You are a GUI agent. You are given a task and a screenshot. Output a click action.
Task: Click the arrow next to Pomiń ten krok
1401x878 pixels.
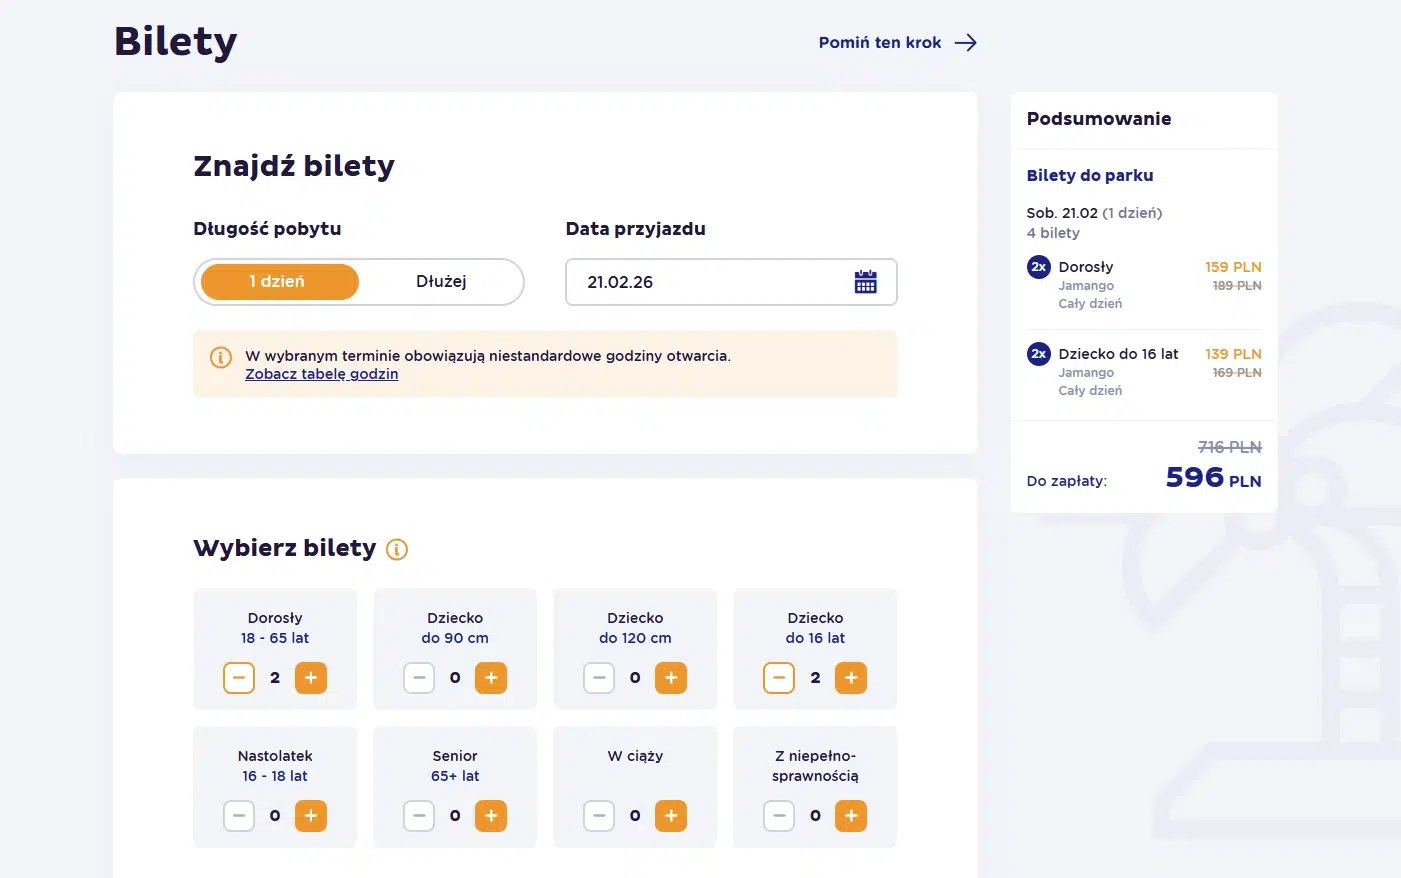[x=965, y=43]
